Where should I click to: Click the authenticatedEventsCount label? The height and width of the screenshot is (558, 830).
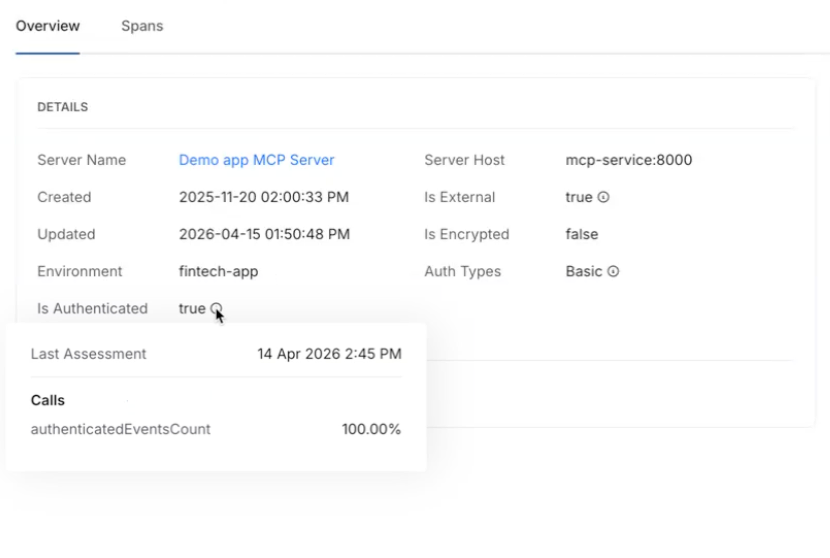120,429
